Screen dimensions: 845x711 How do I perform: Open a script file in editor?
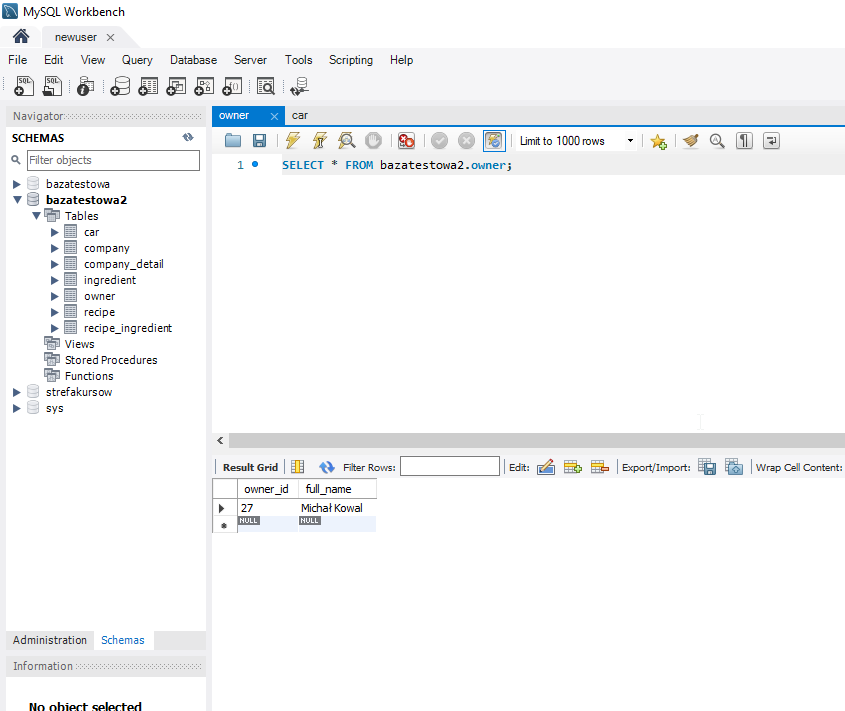pyautogui.click(x=233, y=141)
